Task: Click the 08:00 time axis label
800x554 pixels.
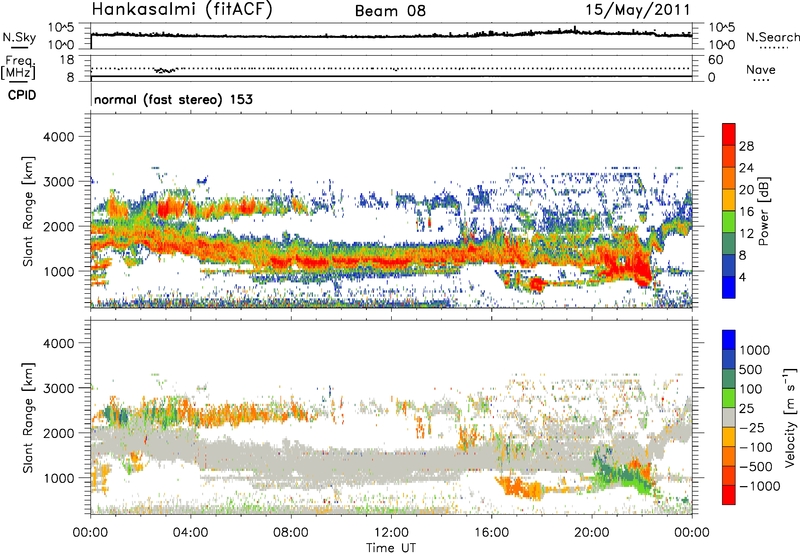Action: tap(291, 533)
